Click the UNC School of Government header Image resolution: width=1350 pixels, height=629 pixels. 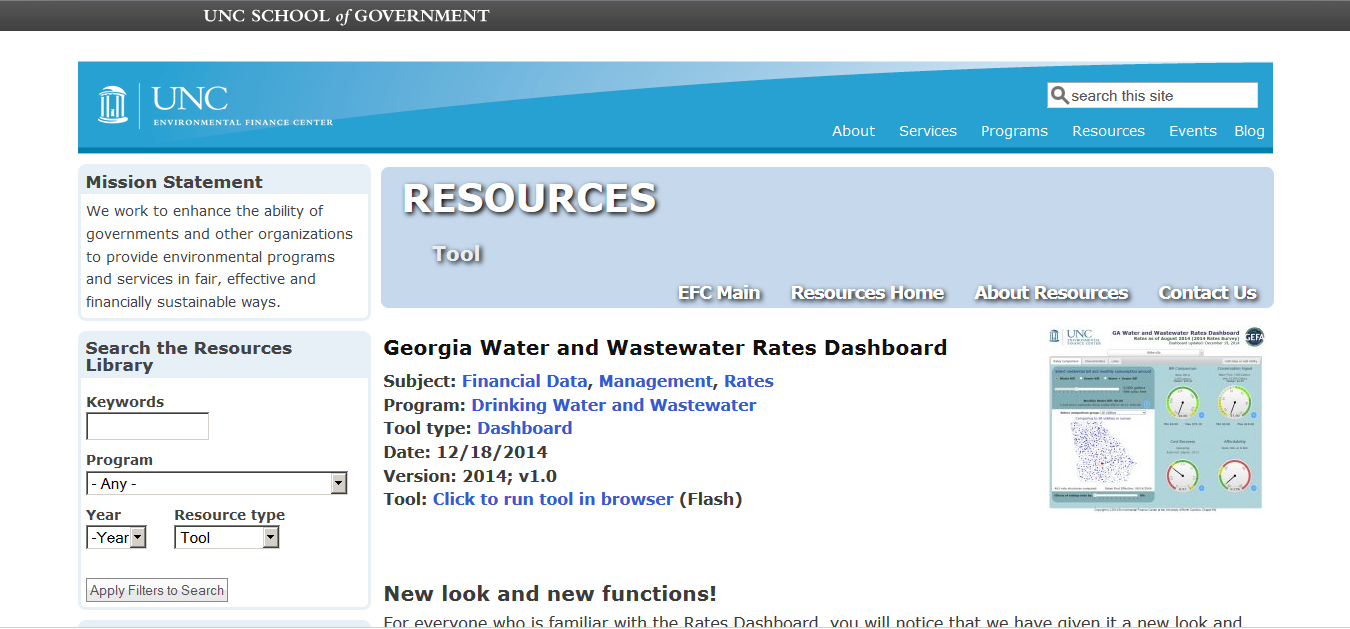point(347,16)
